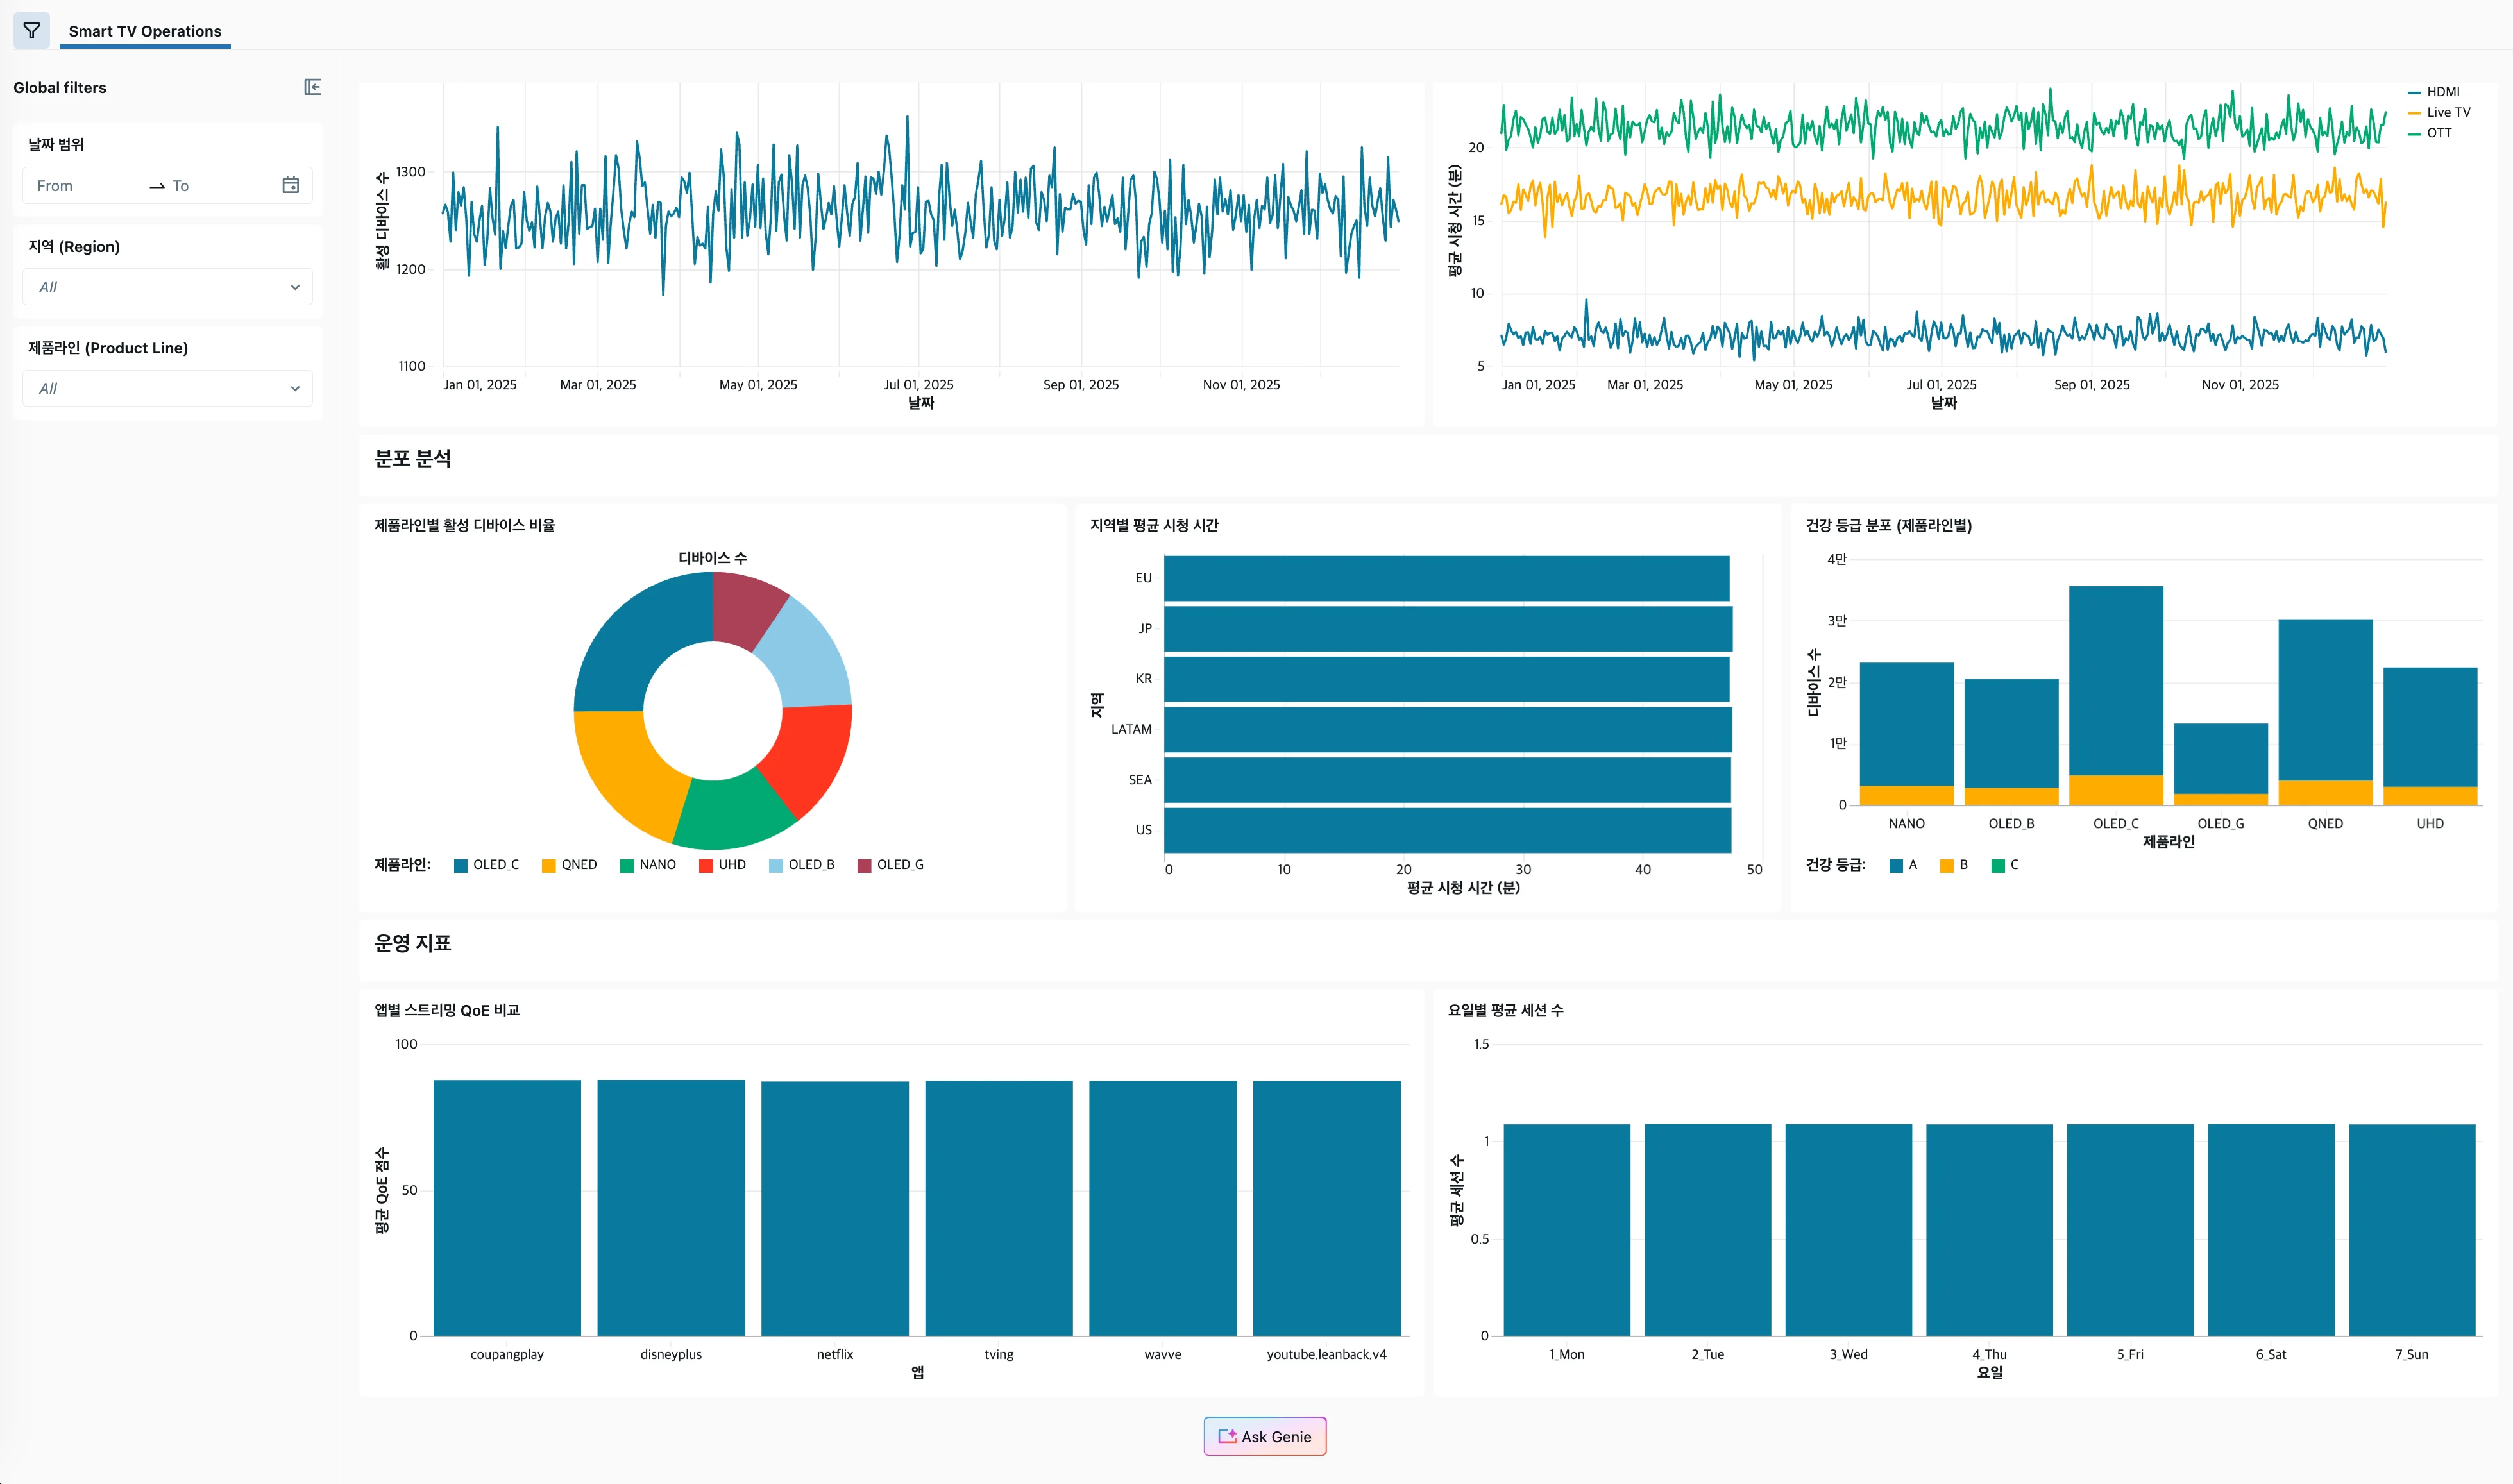This screenshot has width=2513, height=1484.
Task: Select UHD legend swatch in donut chart
Action: (x=706, y=865)
